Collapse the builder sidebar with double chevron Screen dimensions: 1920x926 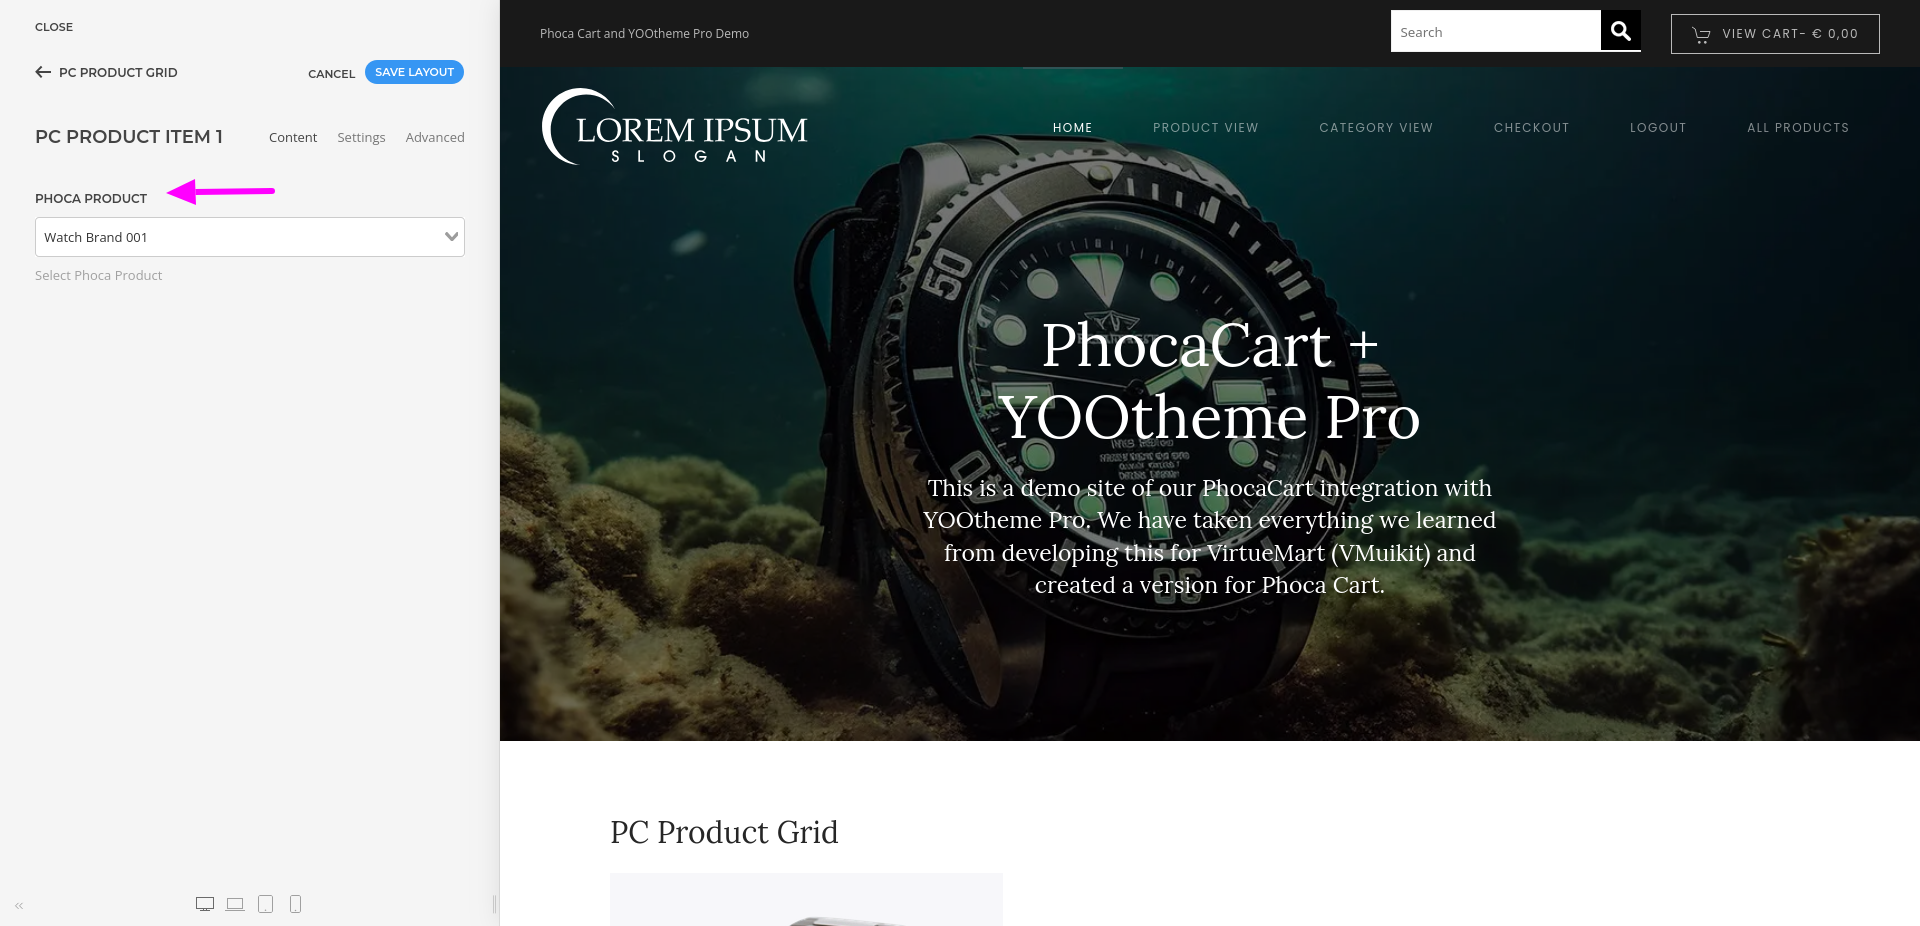click(19, 906)
